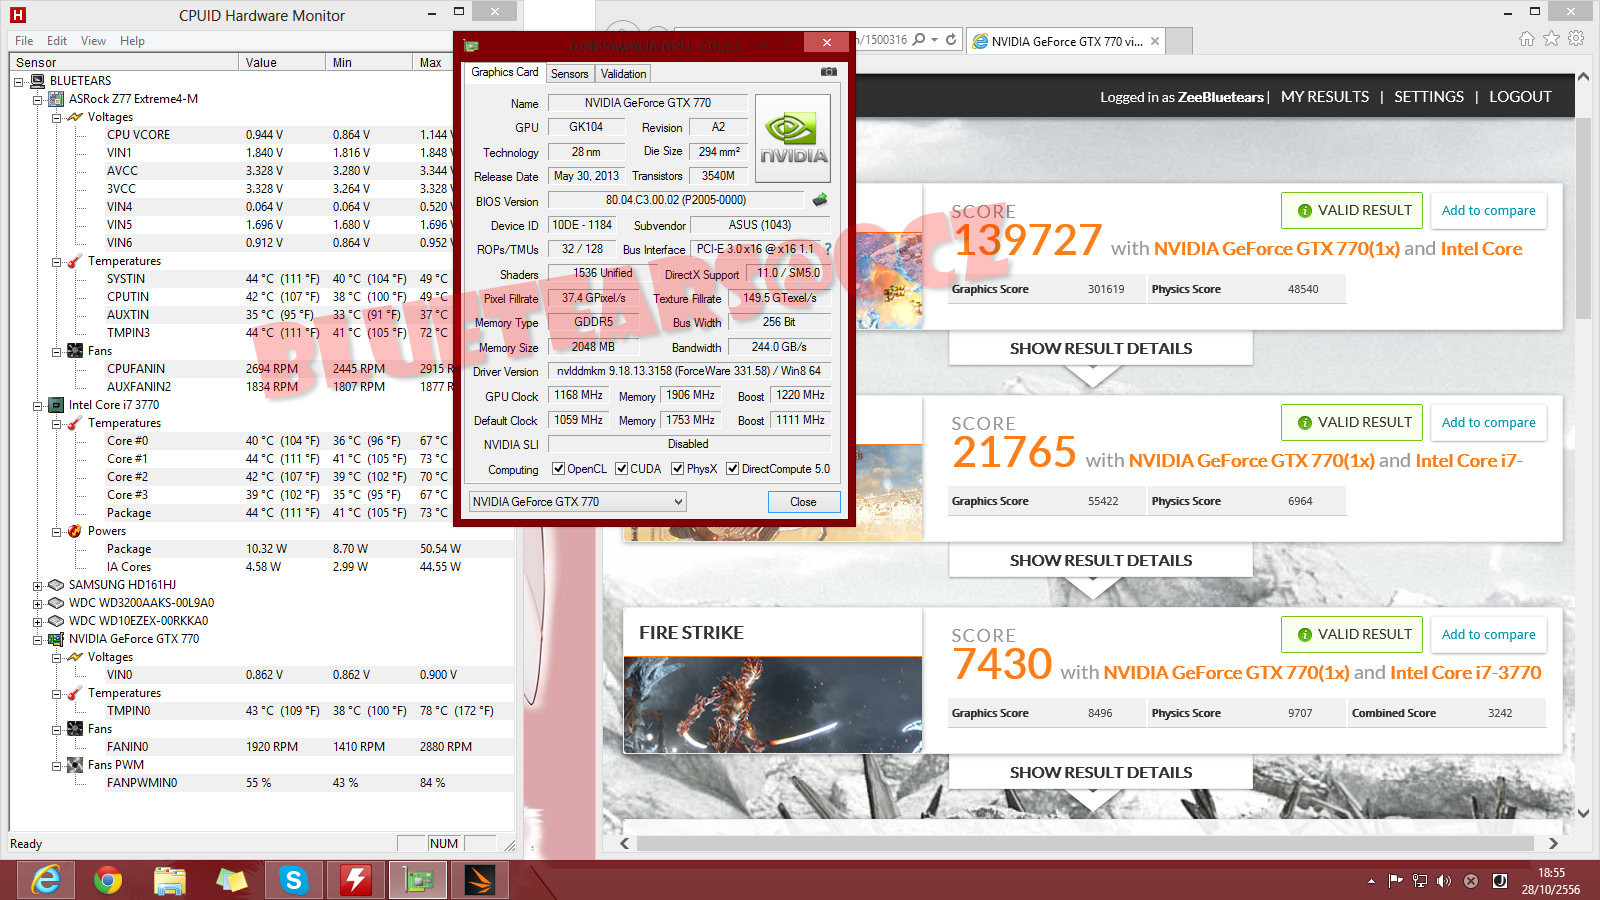Open File Explorer from taskbar
1600x900 pixels.
(170, 880)
